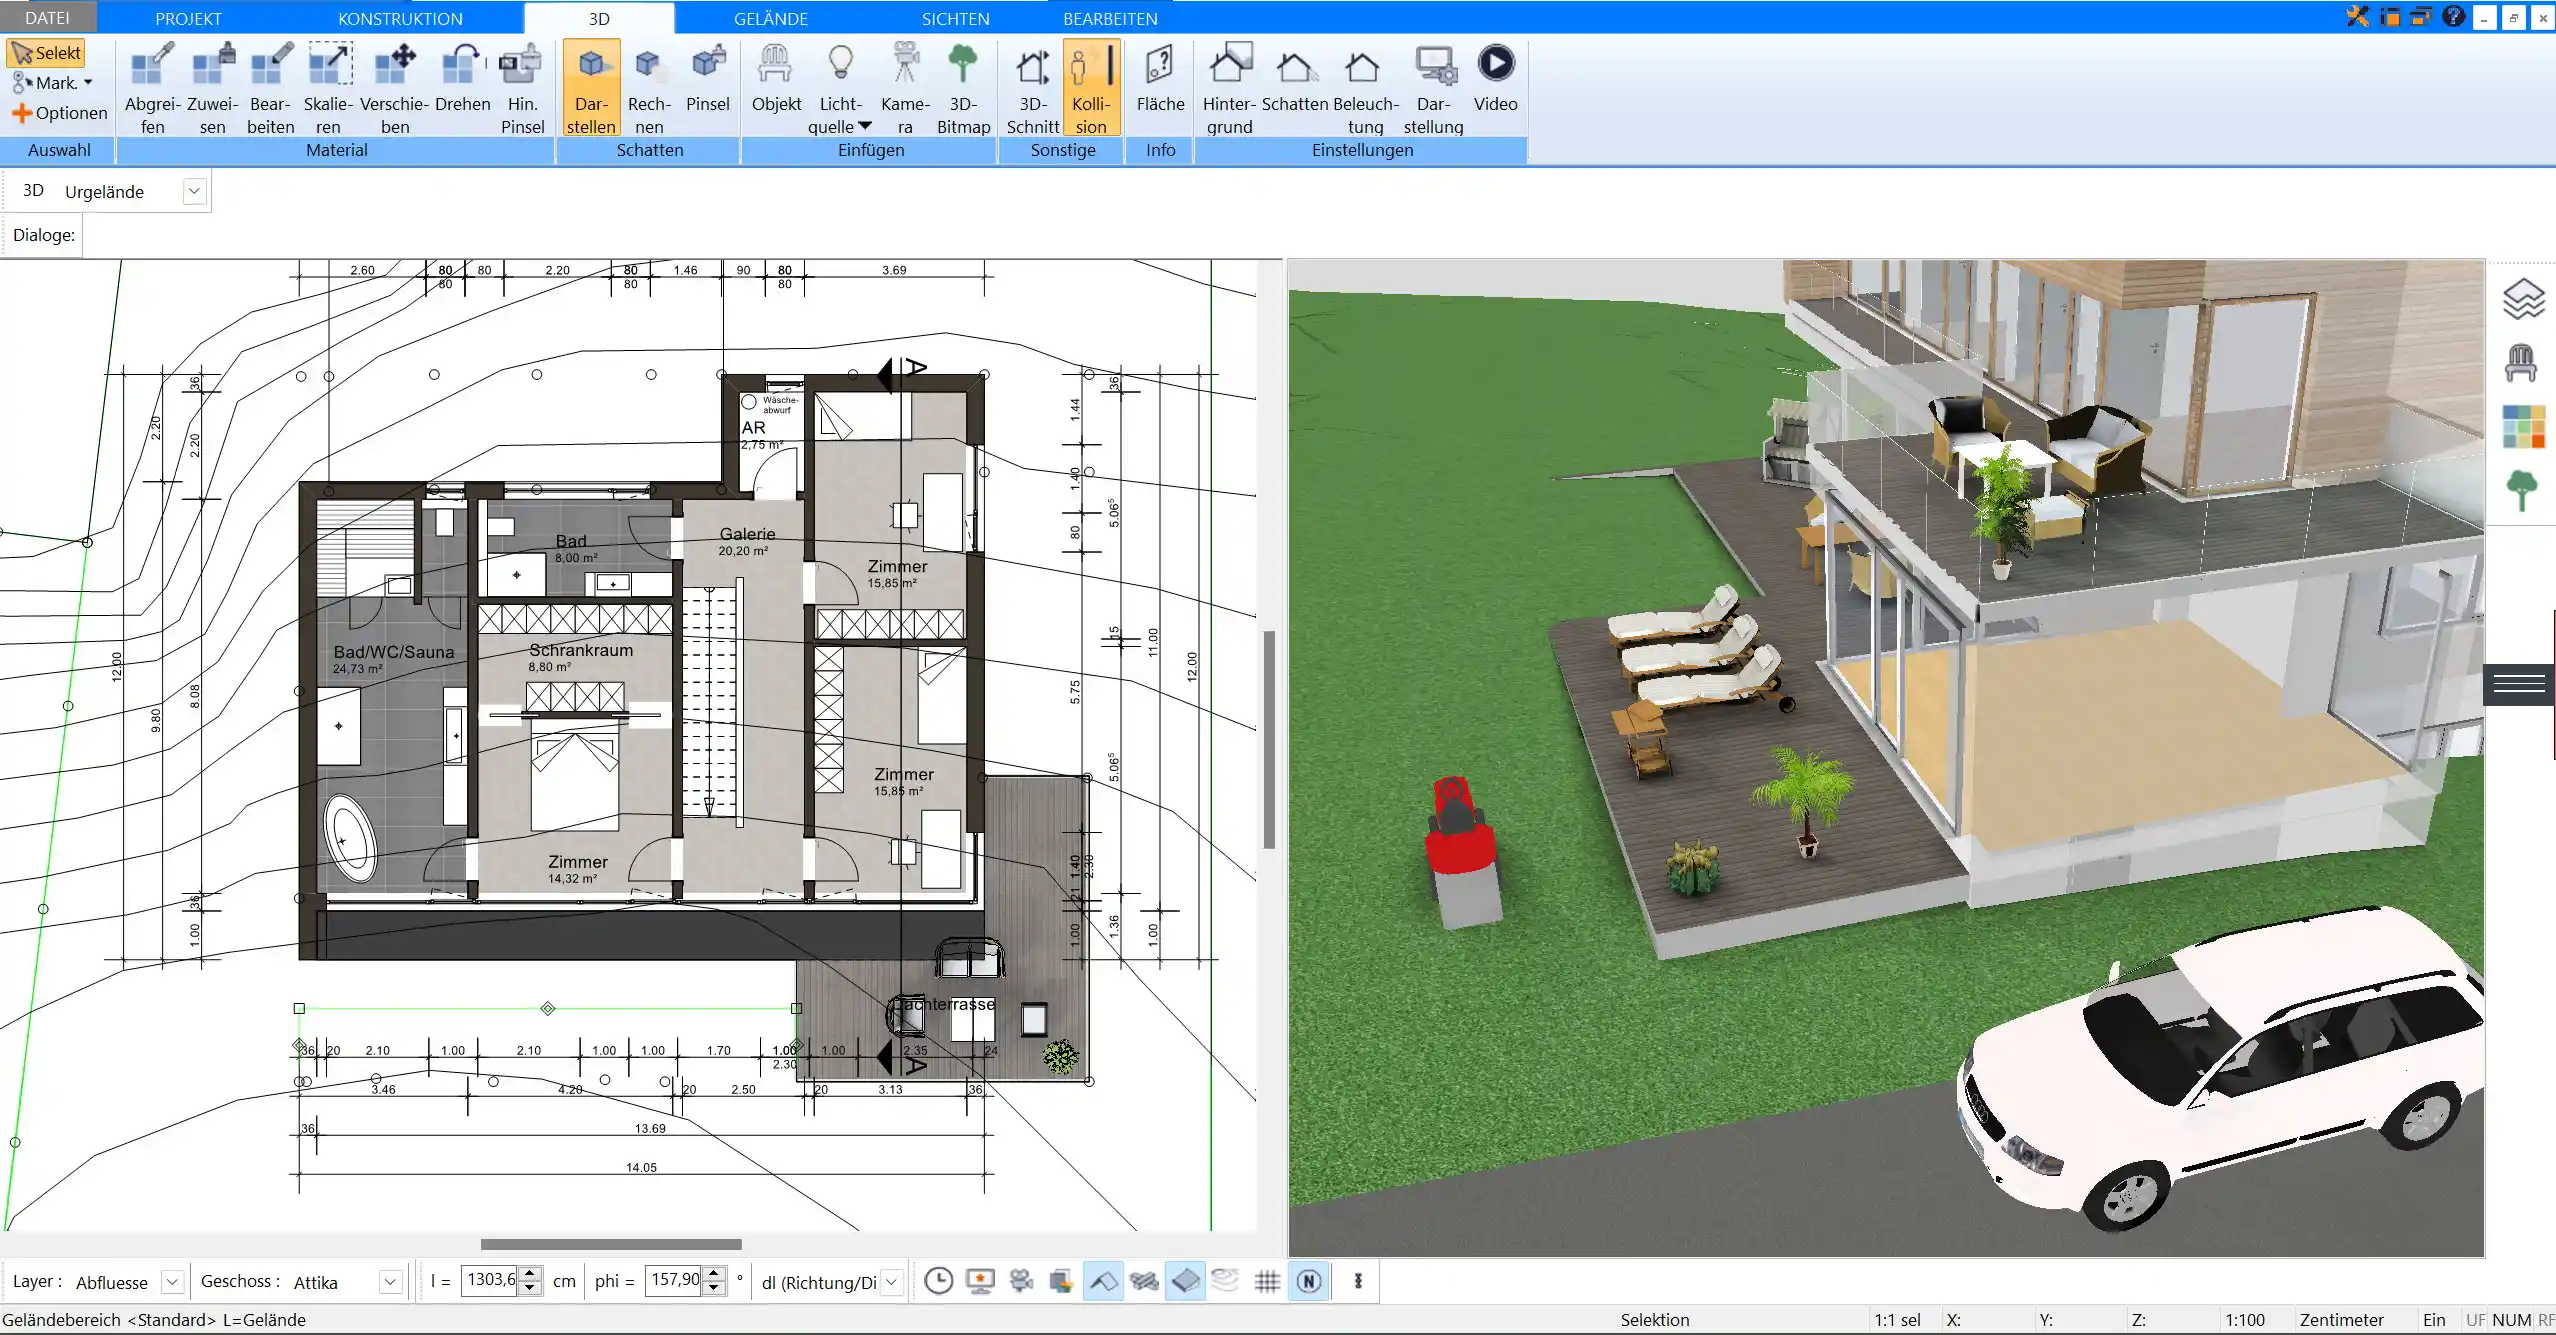Activate the Drehen rotate material tool
Image resolution: width=2556 pixels, height=1335 pixels.
[463, 78]
